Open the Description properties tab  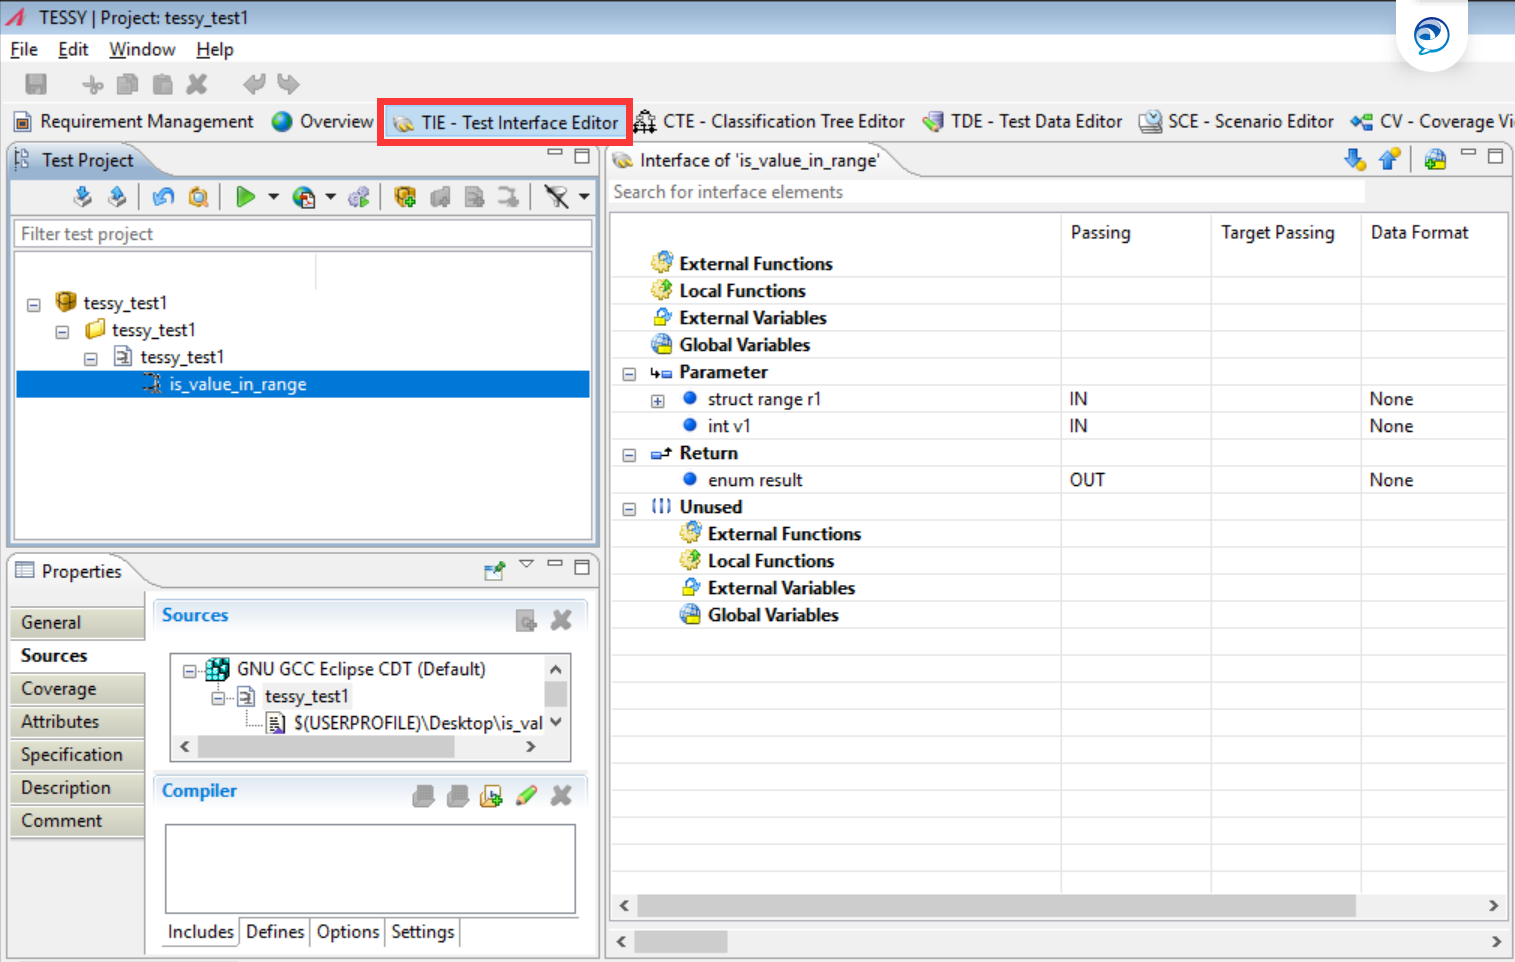[77, 788]
